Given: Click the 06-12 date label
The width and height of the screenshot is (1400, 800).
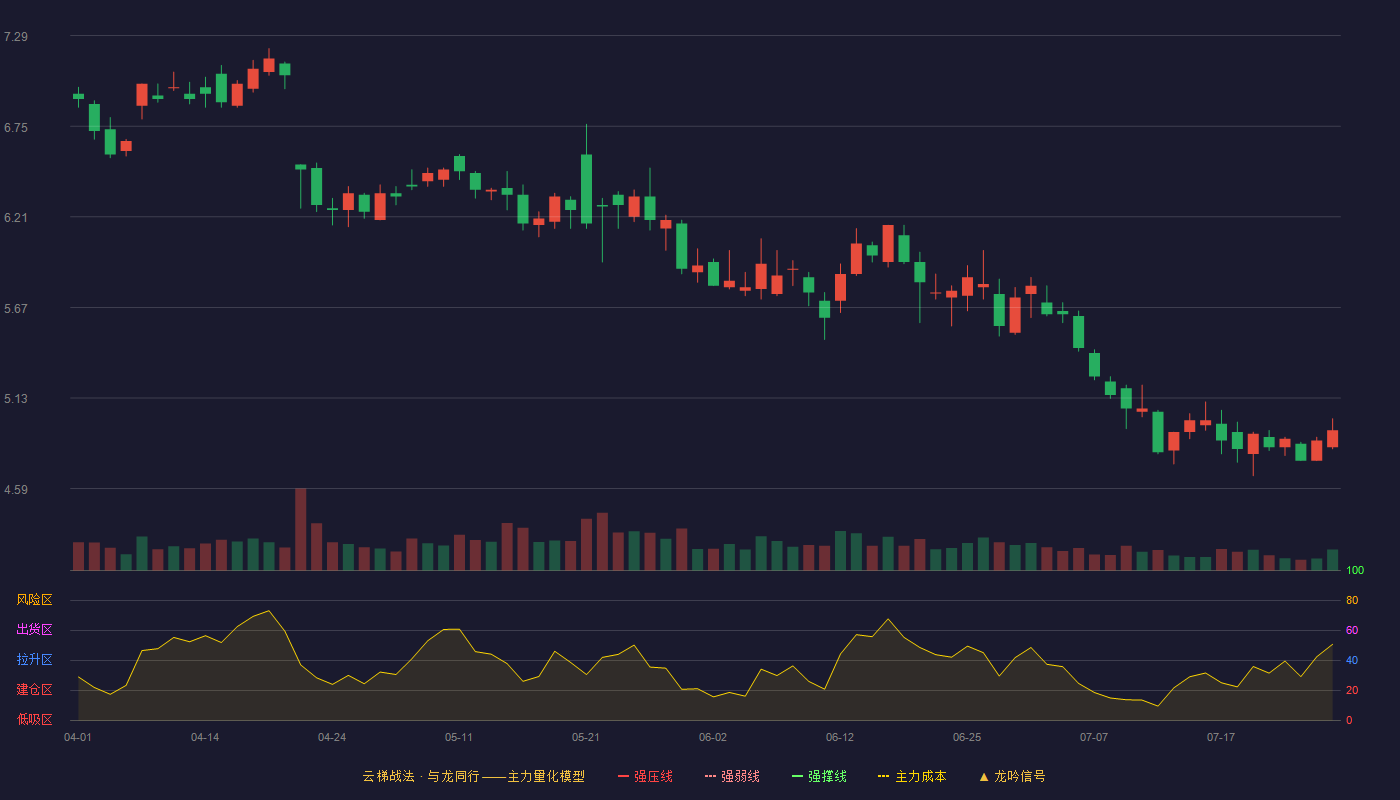Looking at the screenshot, I should (840, 737).
